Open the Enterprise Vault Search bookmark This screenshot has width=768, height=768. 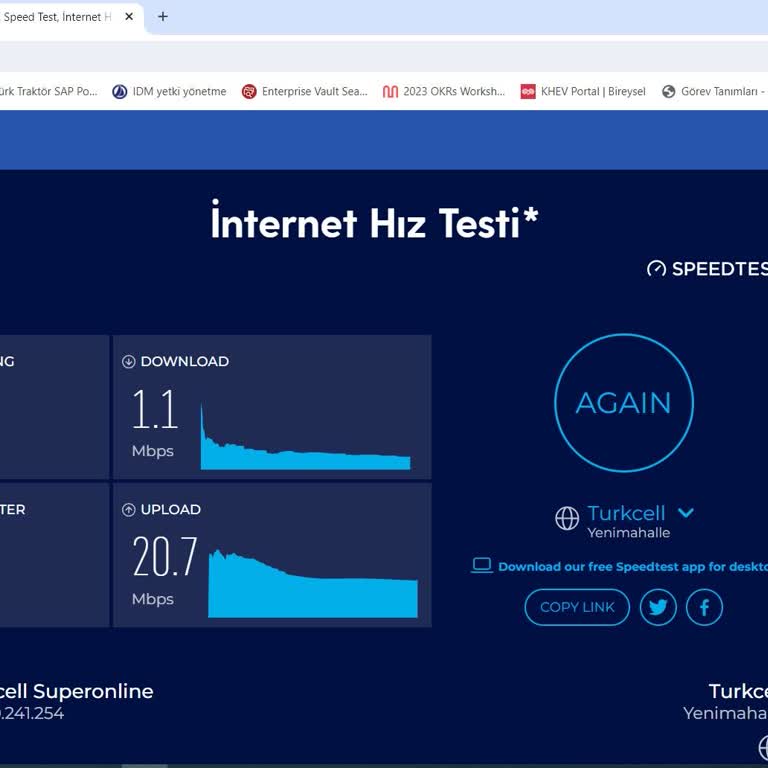pos(304,92)
